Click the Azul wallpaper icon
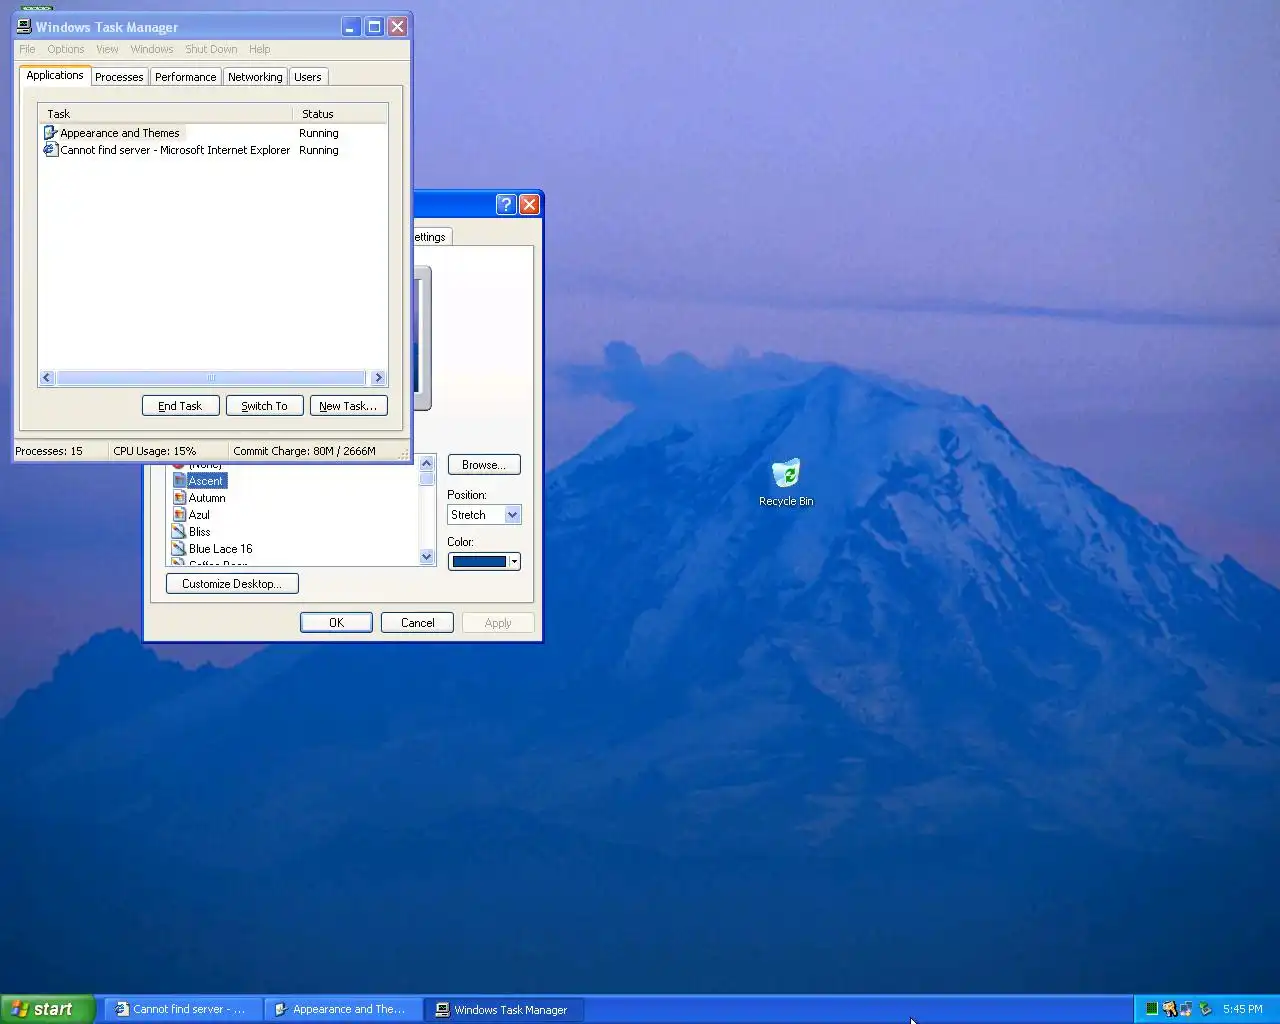This screenshot has width=1280, height=1024. coord(179,515)
